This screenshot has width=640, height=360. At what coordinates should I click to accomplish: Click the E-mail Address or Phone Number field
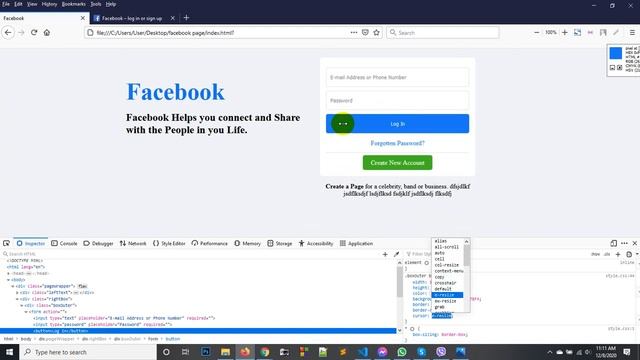click(397, 77)
